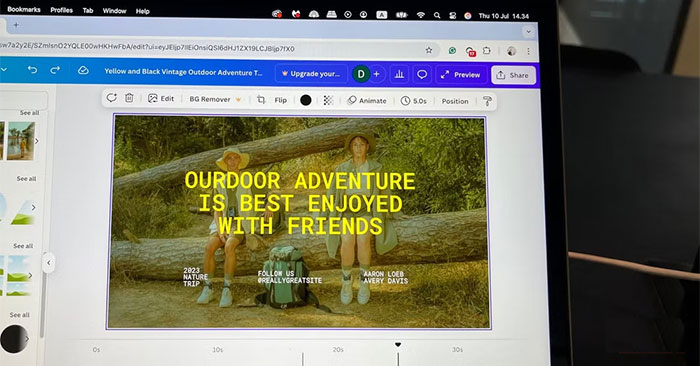The image size is (700, 366).
Task: Open the Profiles menu
Action: [x=61, y=10]
